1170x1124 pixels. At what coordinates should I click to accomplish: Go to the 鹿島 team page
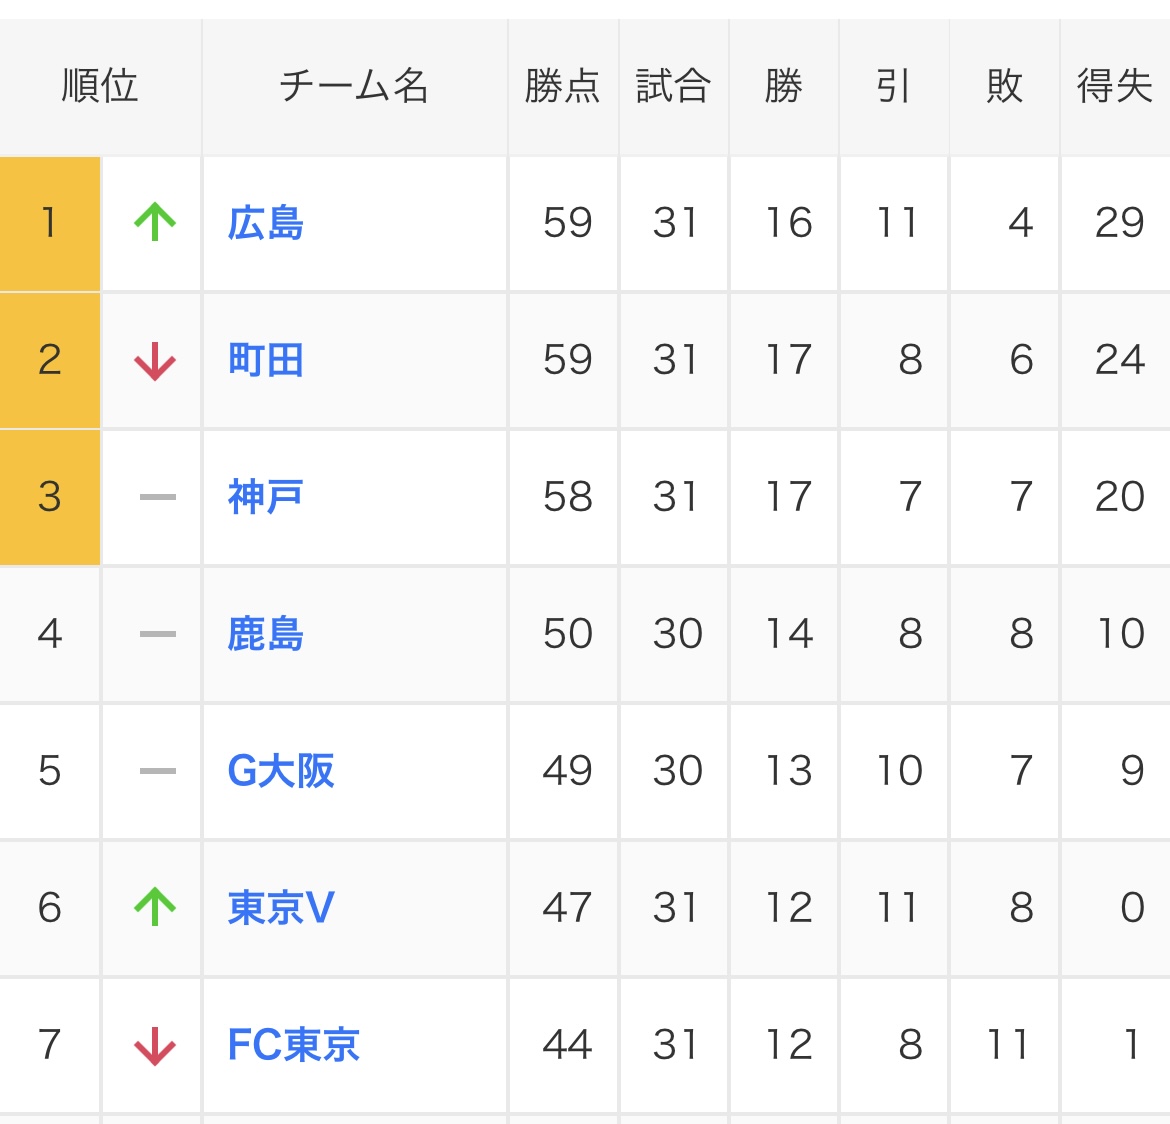coord(265,634)
